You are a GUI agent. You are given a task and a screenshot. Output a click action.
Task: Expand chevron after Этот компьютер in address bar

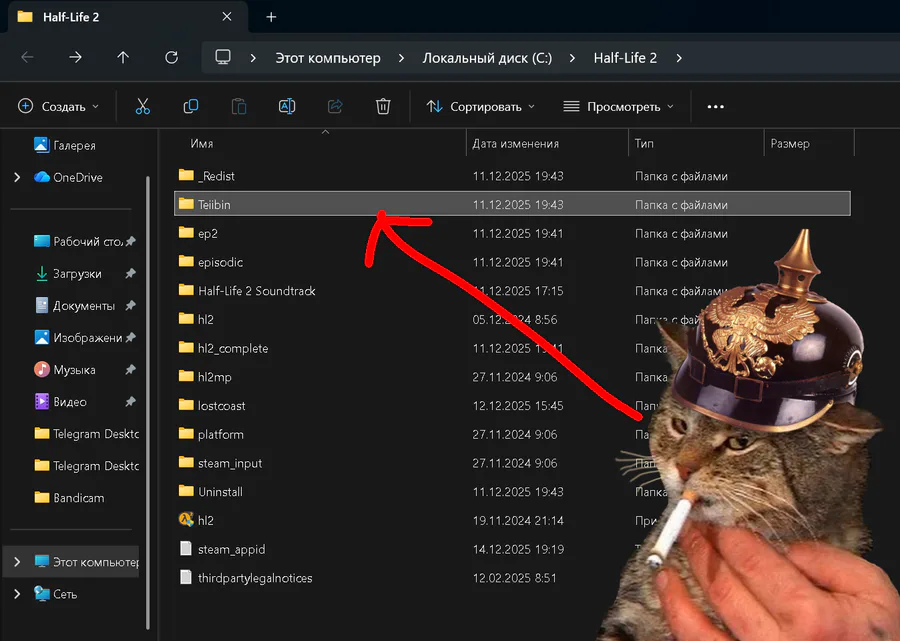(401, 58)
